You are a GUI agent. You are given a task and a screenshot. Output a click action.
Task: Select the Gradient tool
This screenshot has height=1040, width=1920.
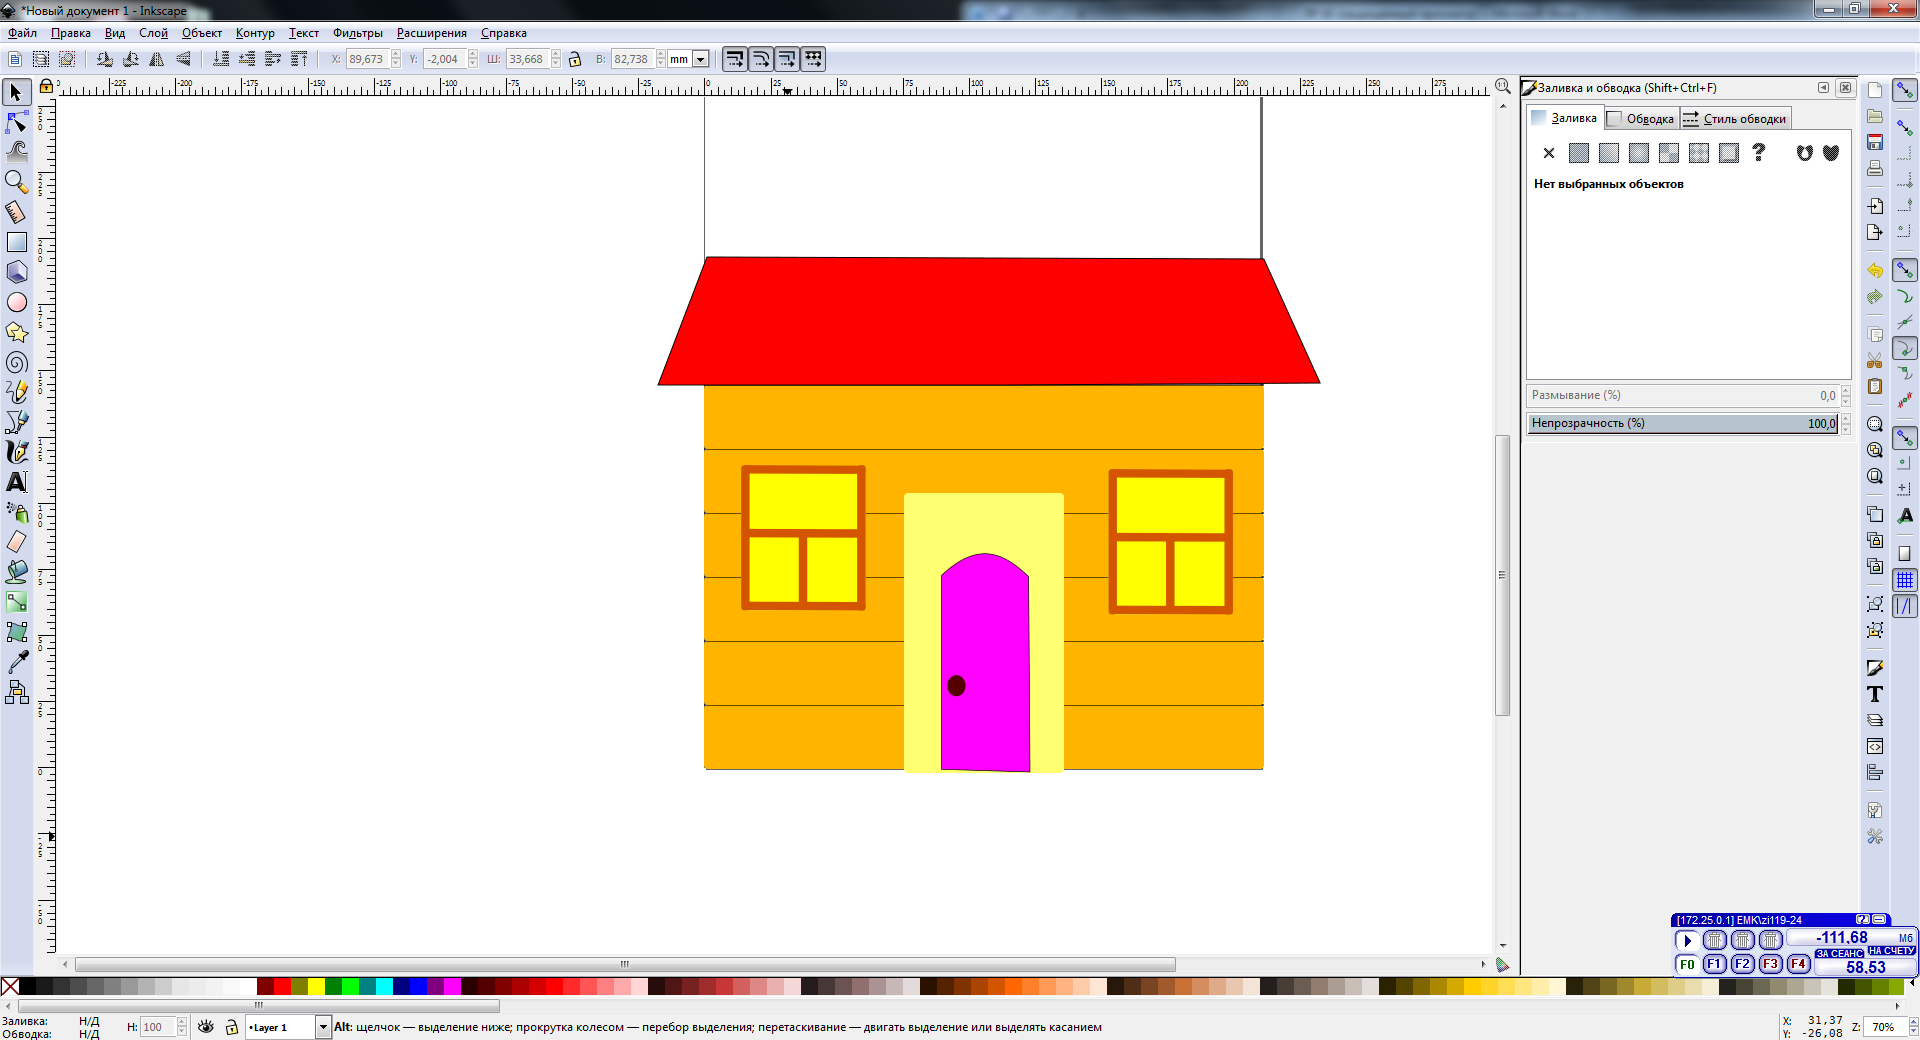16,602
